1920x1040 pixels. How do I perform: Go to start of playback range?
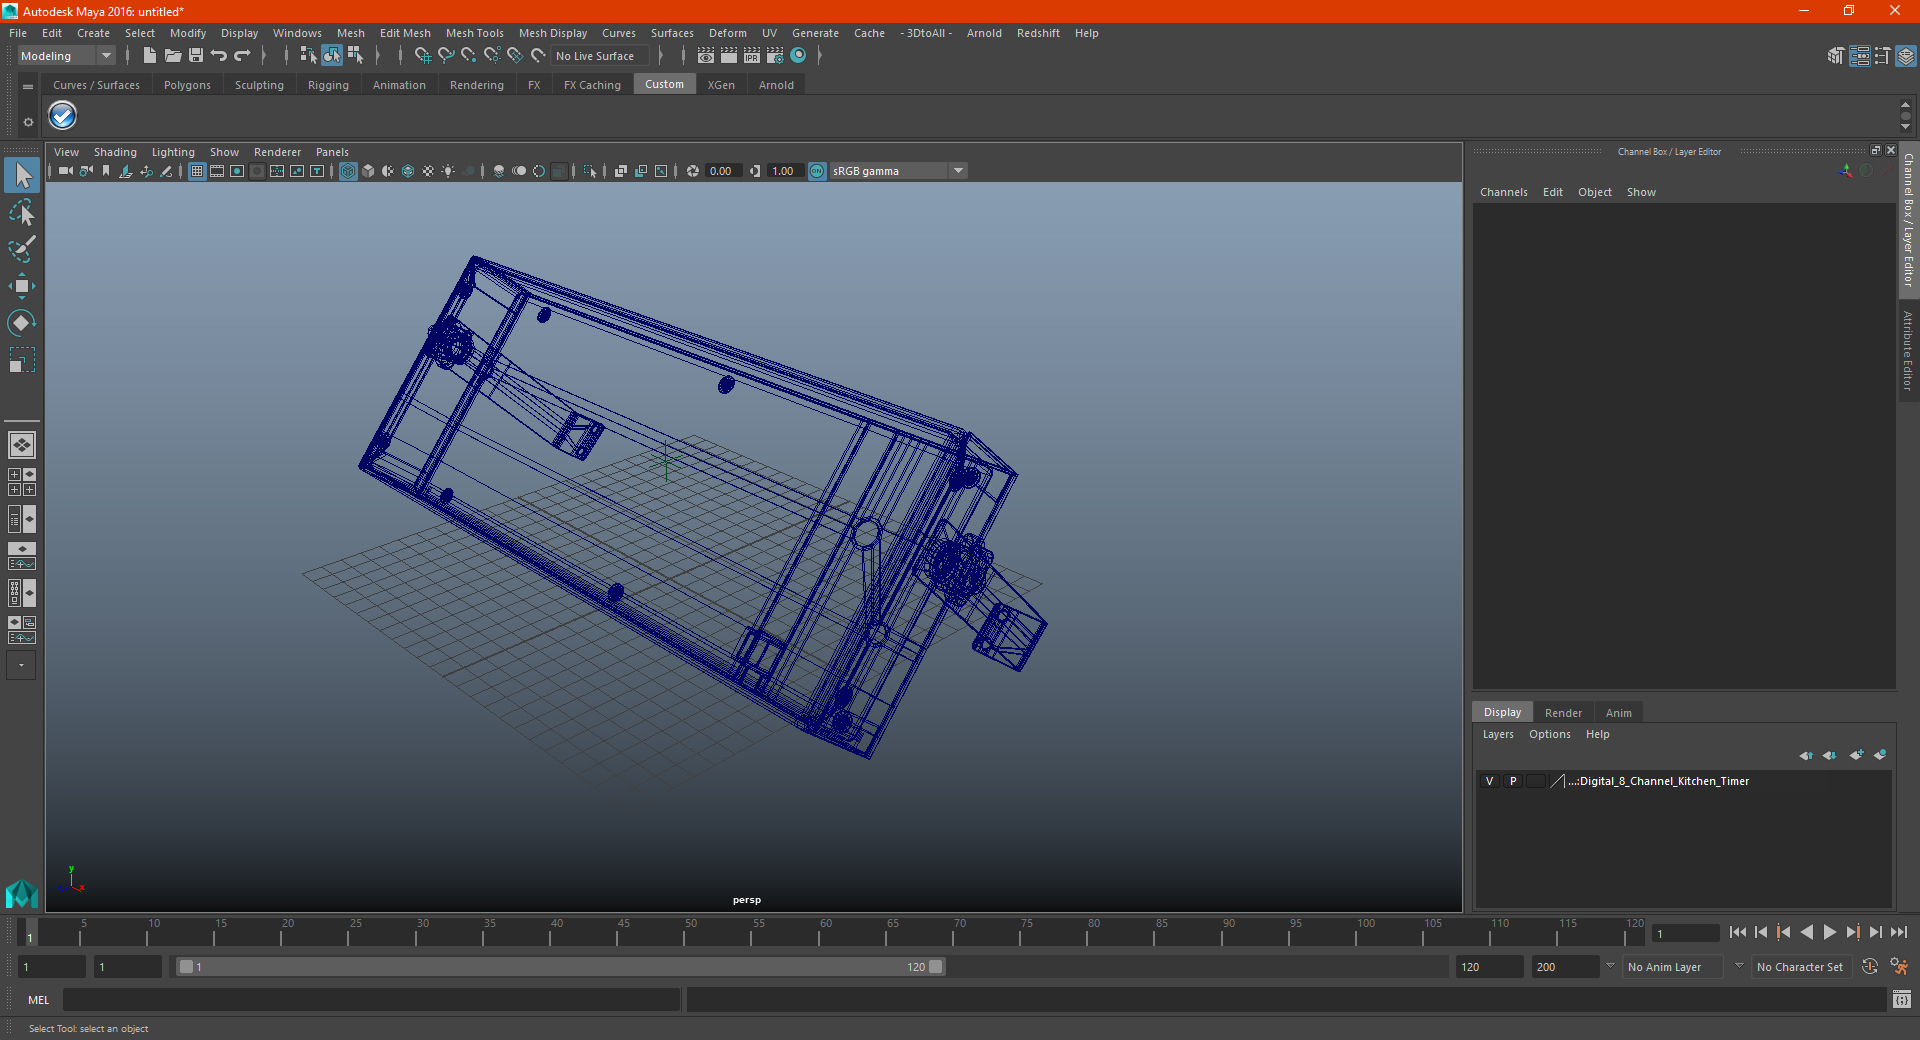click(x=1738, y=932)
